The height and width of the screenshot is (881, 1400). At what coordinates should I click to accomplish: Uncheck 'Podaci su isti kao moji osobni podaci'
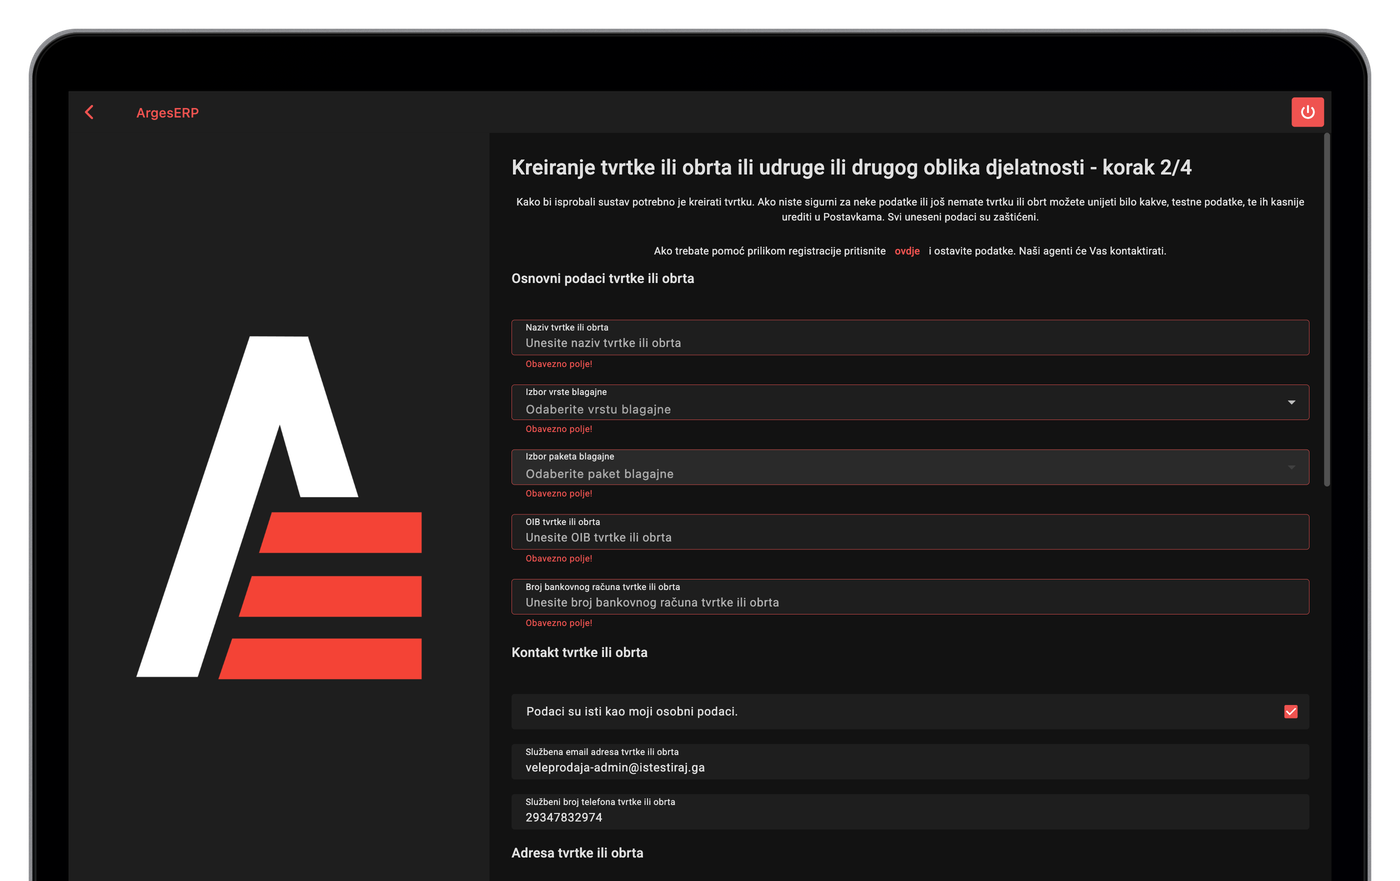(x=1291, y=712)
